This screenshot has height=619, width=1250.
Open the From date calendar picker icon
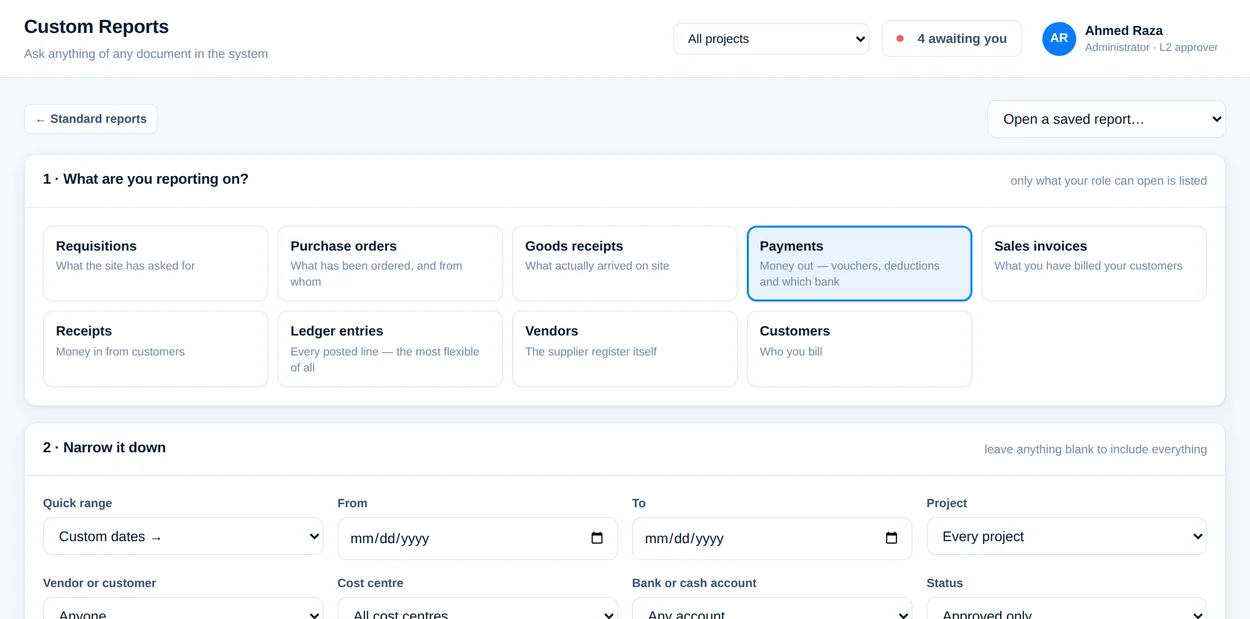(597, 538)
